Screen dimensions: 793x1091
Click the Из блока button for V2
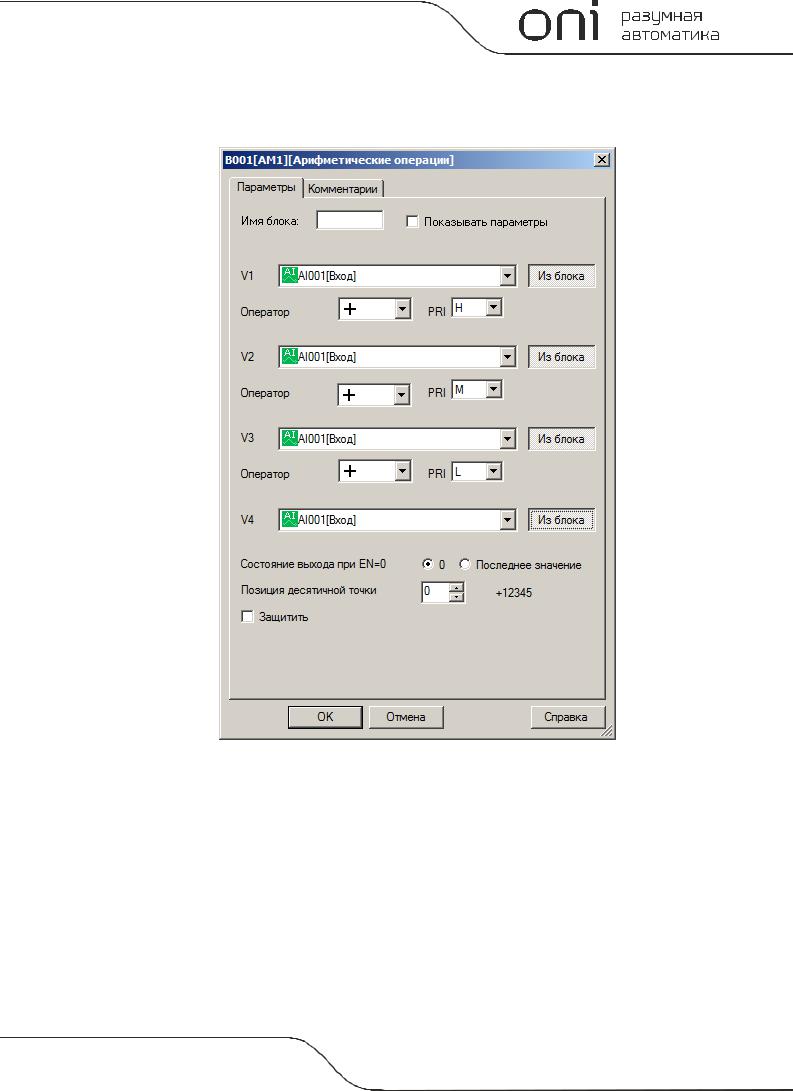(x=561, y=357)
